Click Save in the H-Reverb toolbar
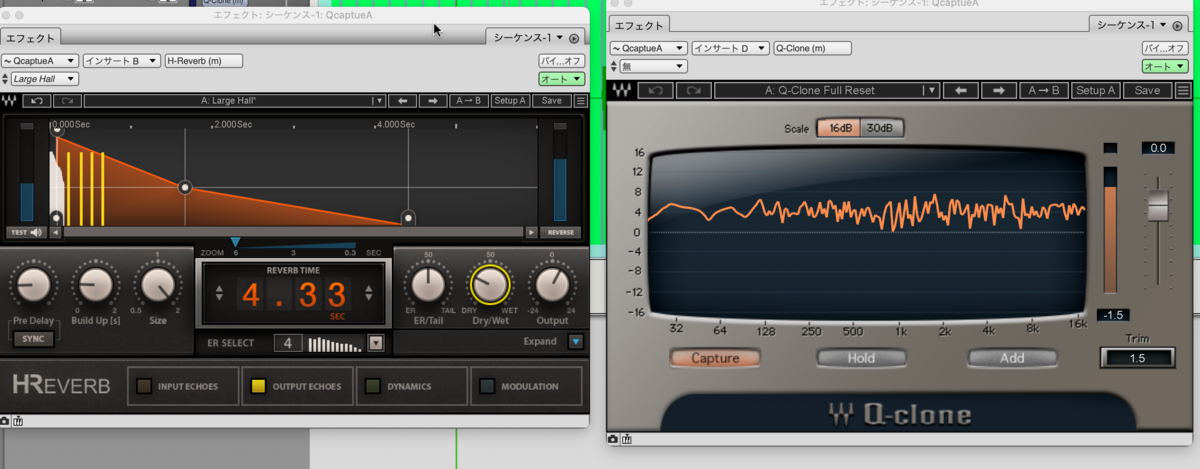The image size is (1200, 469). point(552,101)
